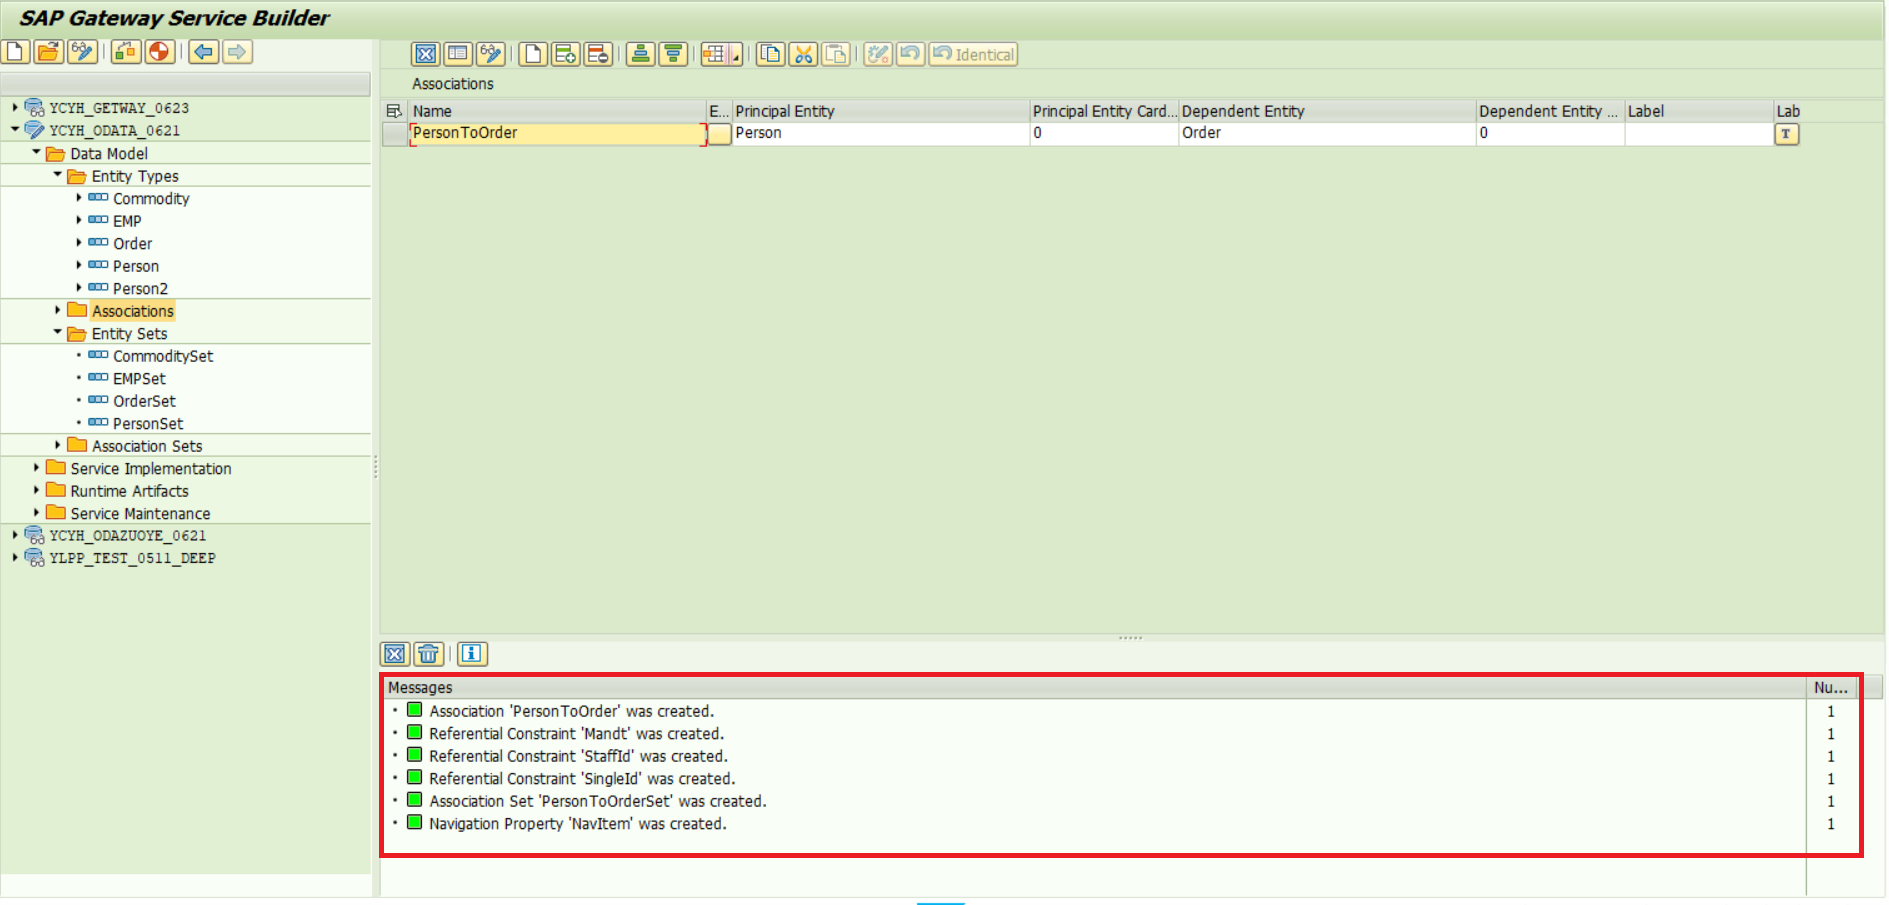Click the green Forward arrow icon
Screen dimensions: 1889x905
(237, 52)
